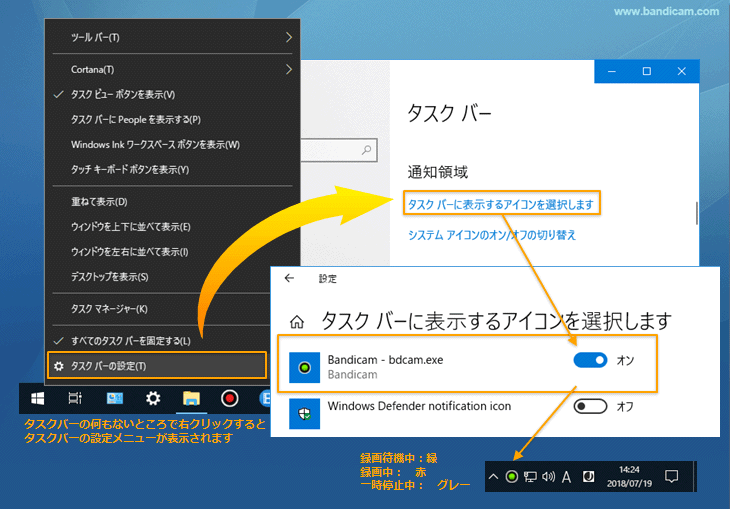The width and height of the screenshot is (730, 509).
Task: Open the Windows Start button
Action: pyautogui.click(x=38, y=399)
